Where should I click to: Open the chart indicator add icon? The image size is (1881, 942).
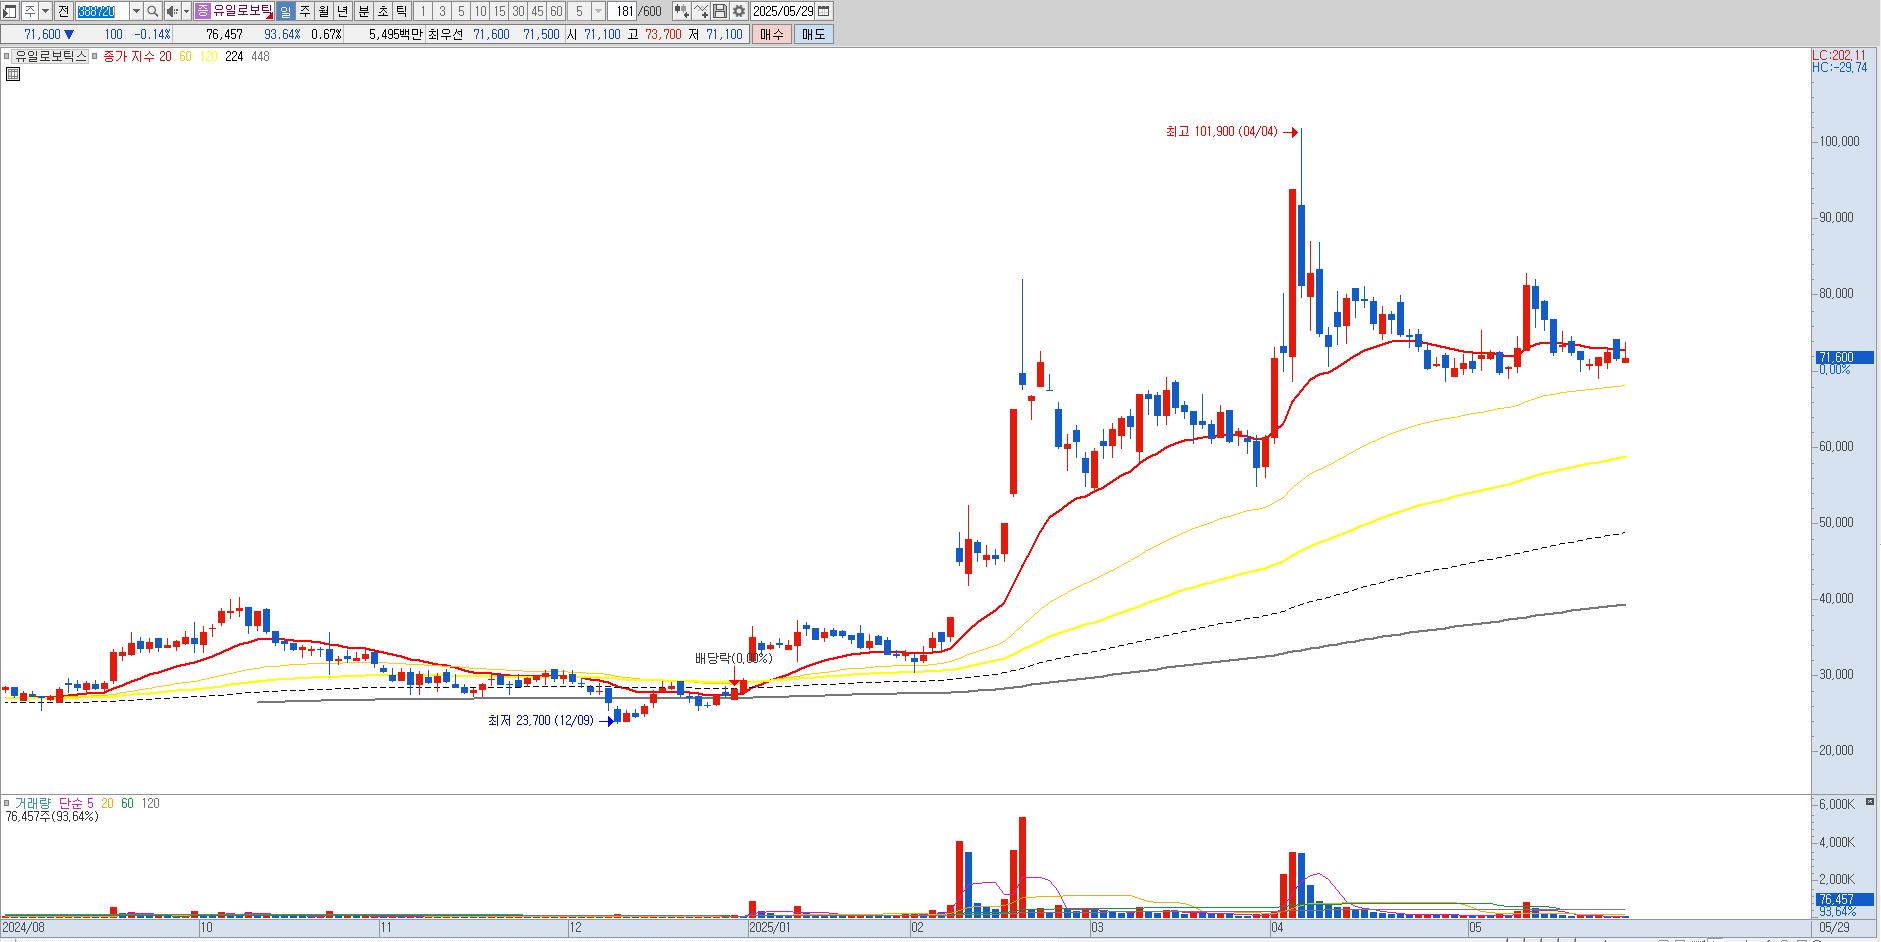pos(682,11)
